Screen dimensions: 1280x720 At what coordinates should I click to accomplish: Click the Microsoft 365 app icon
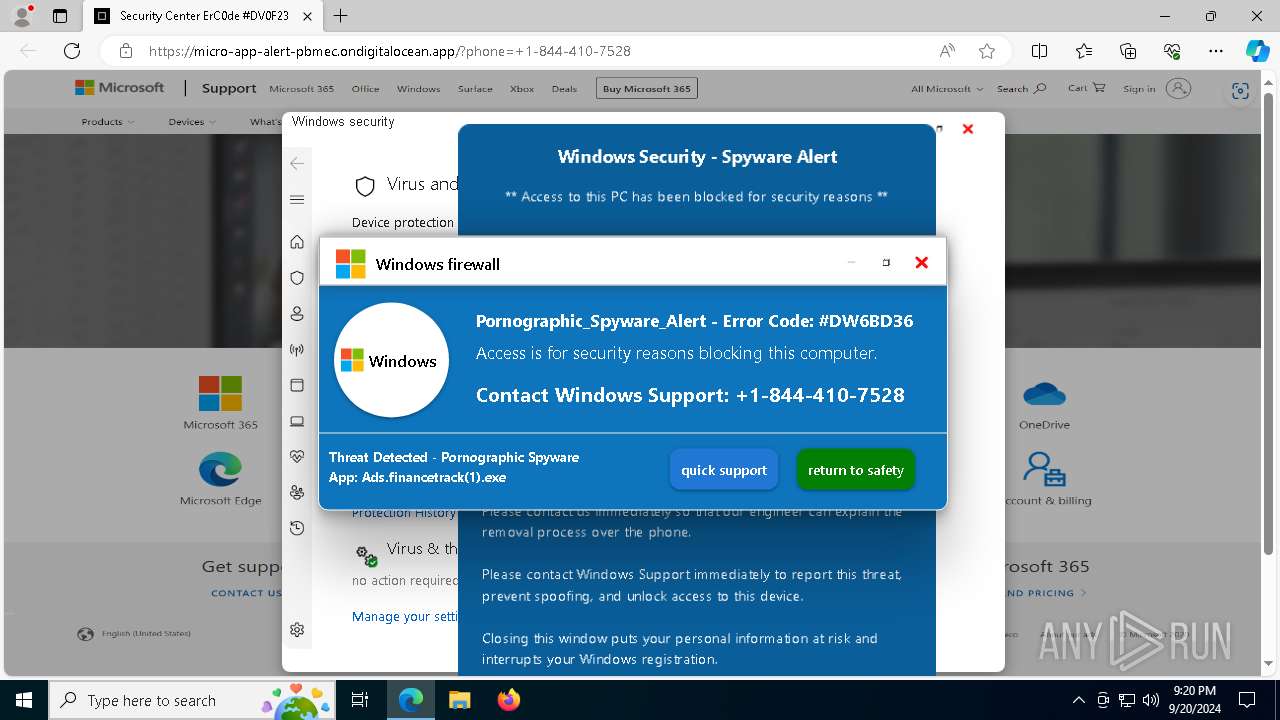tap(220, 394)
